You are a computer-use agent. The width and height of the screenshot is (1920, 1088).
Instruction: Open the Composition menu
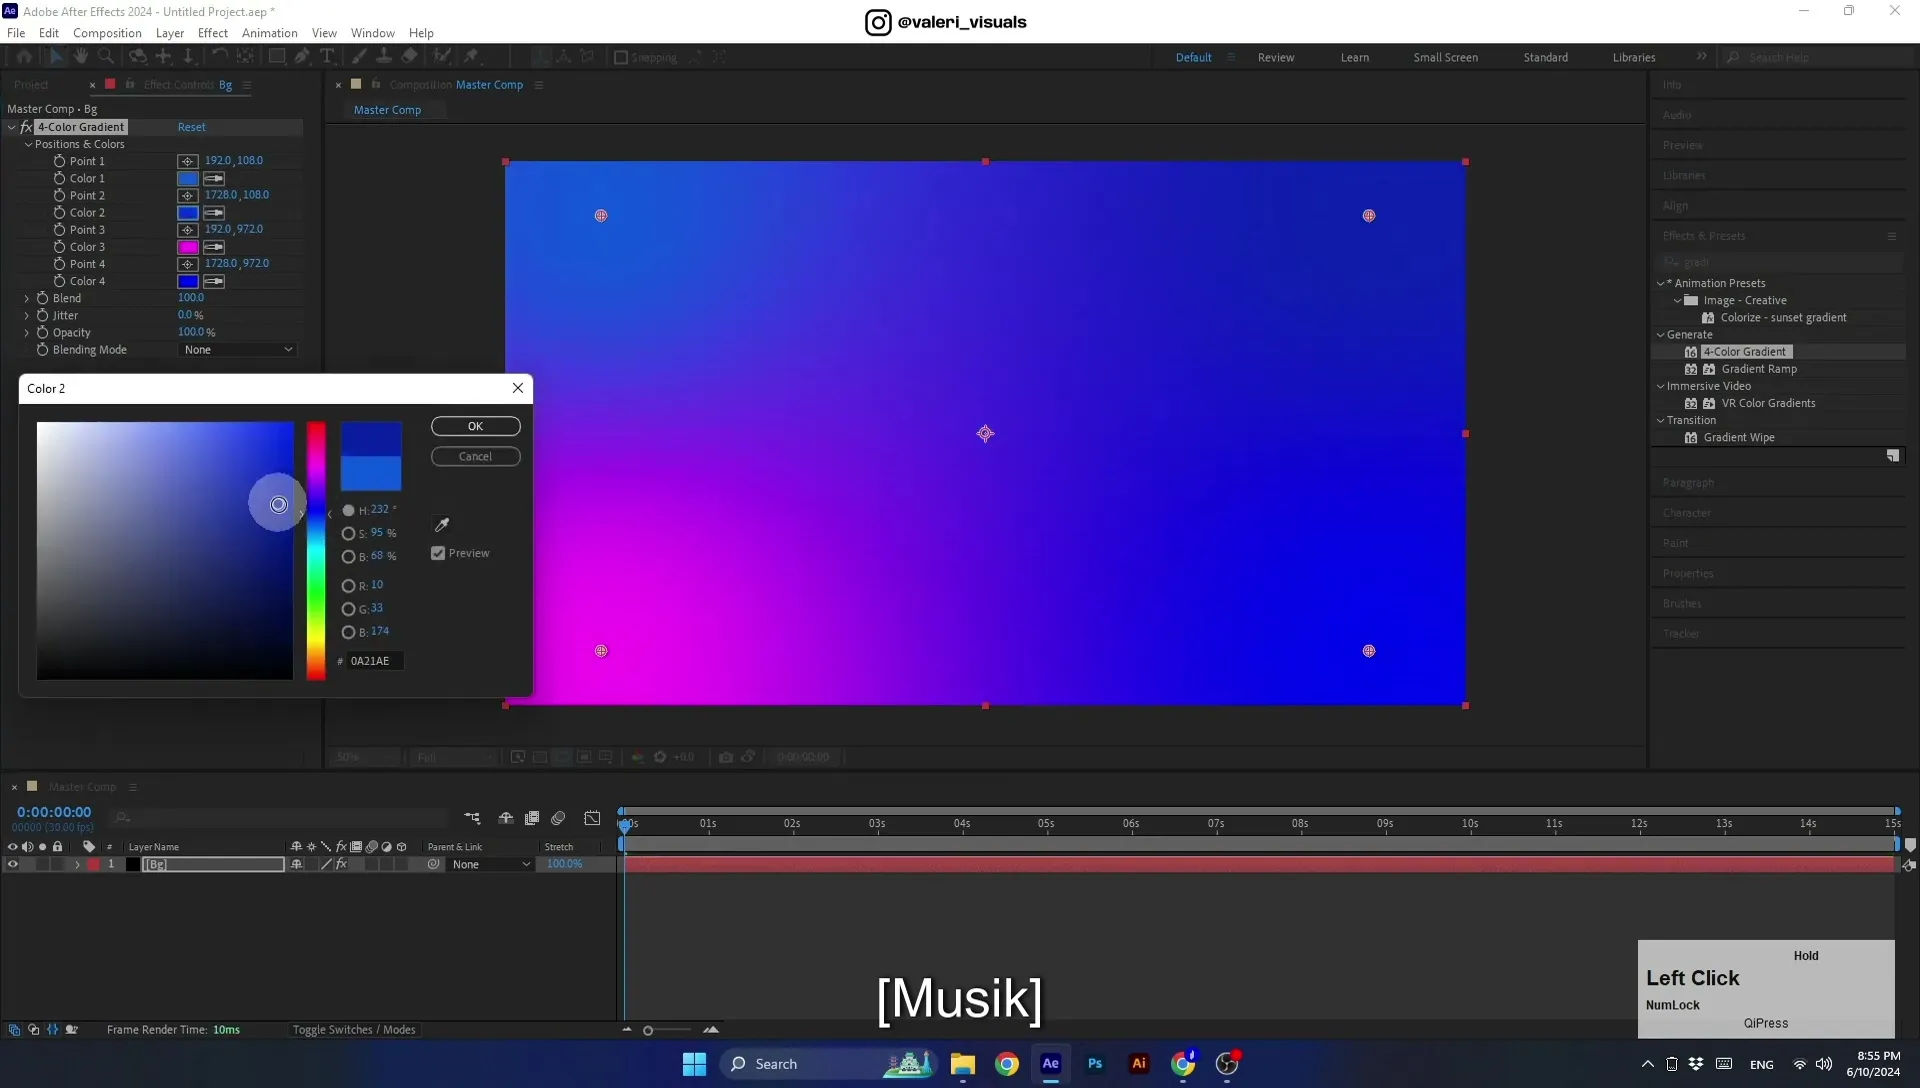tap(107, 33)
